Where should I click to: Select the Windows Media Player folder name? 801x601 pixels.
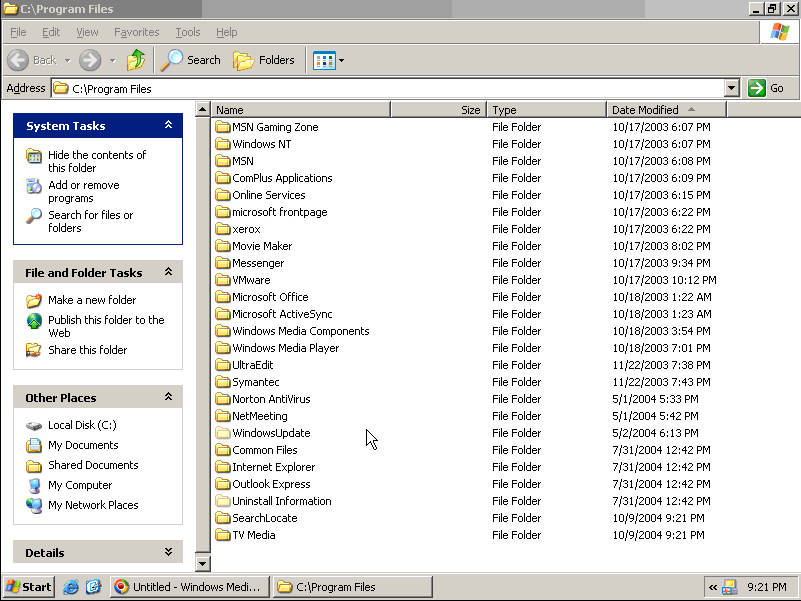[286, 348]
